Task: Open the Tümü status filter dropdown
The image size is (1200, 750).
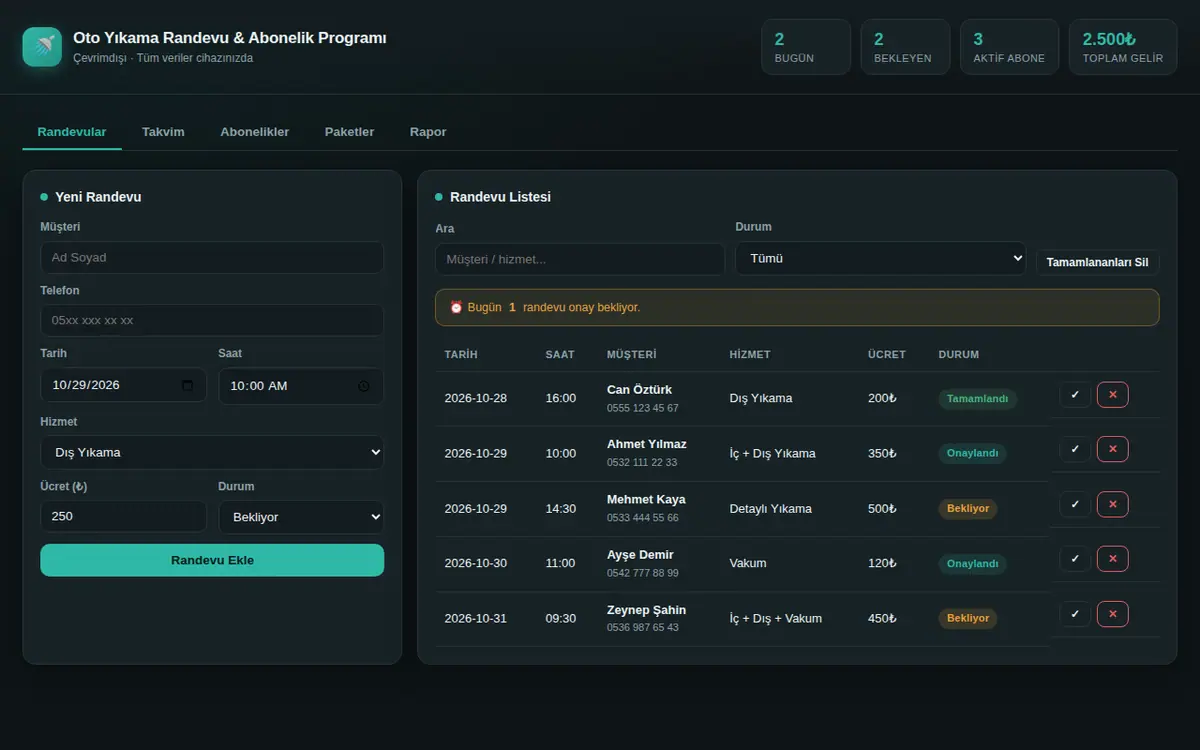Action: (881, 258)
